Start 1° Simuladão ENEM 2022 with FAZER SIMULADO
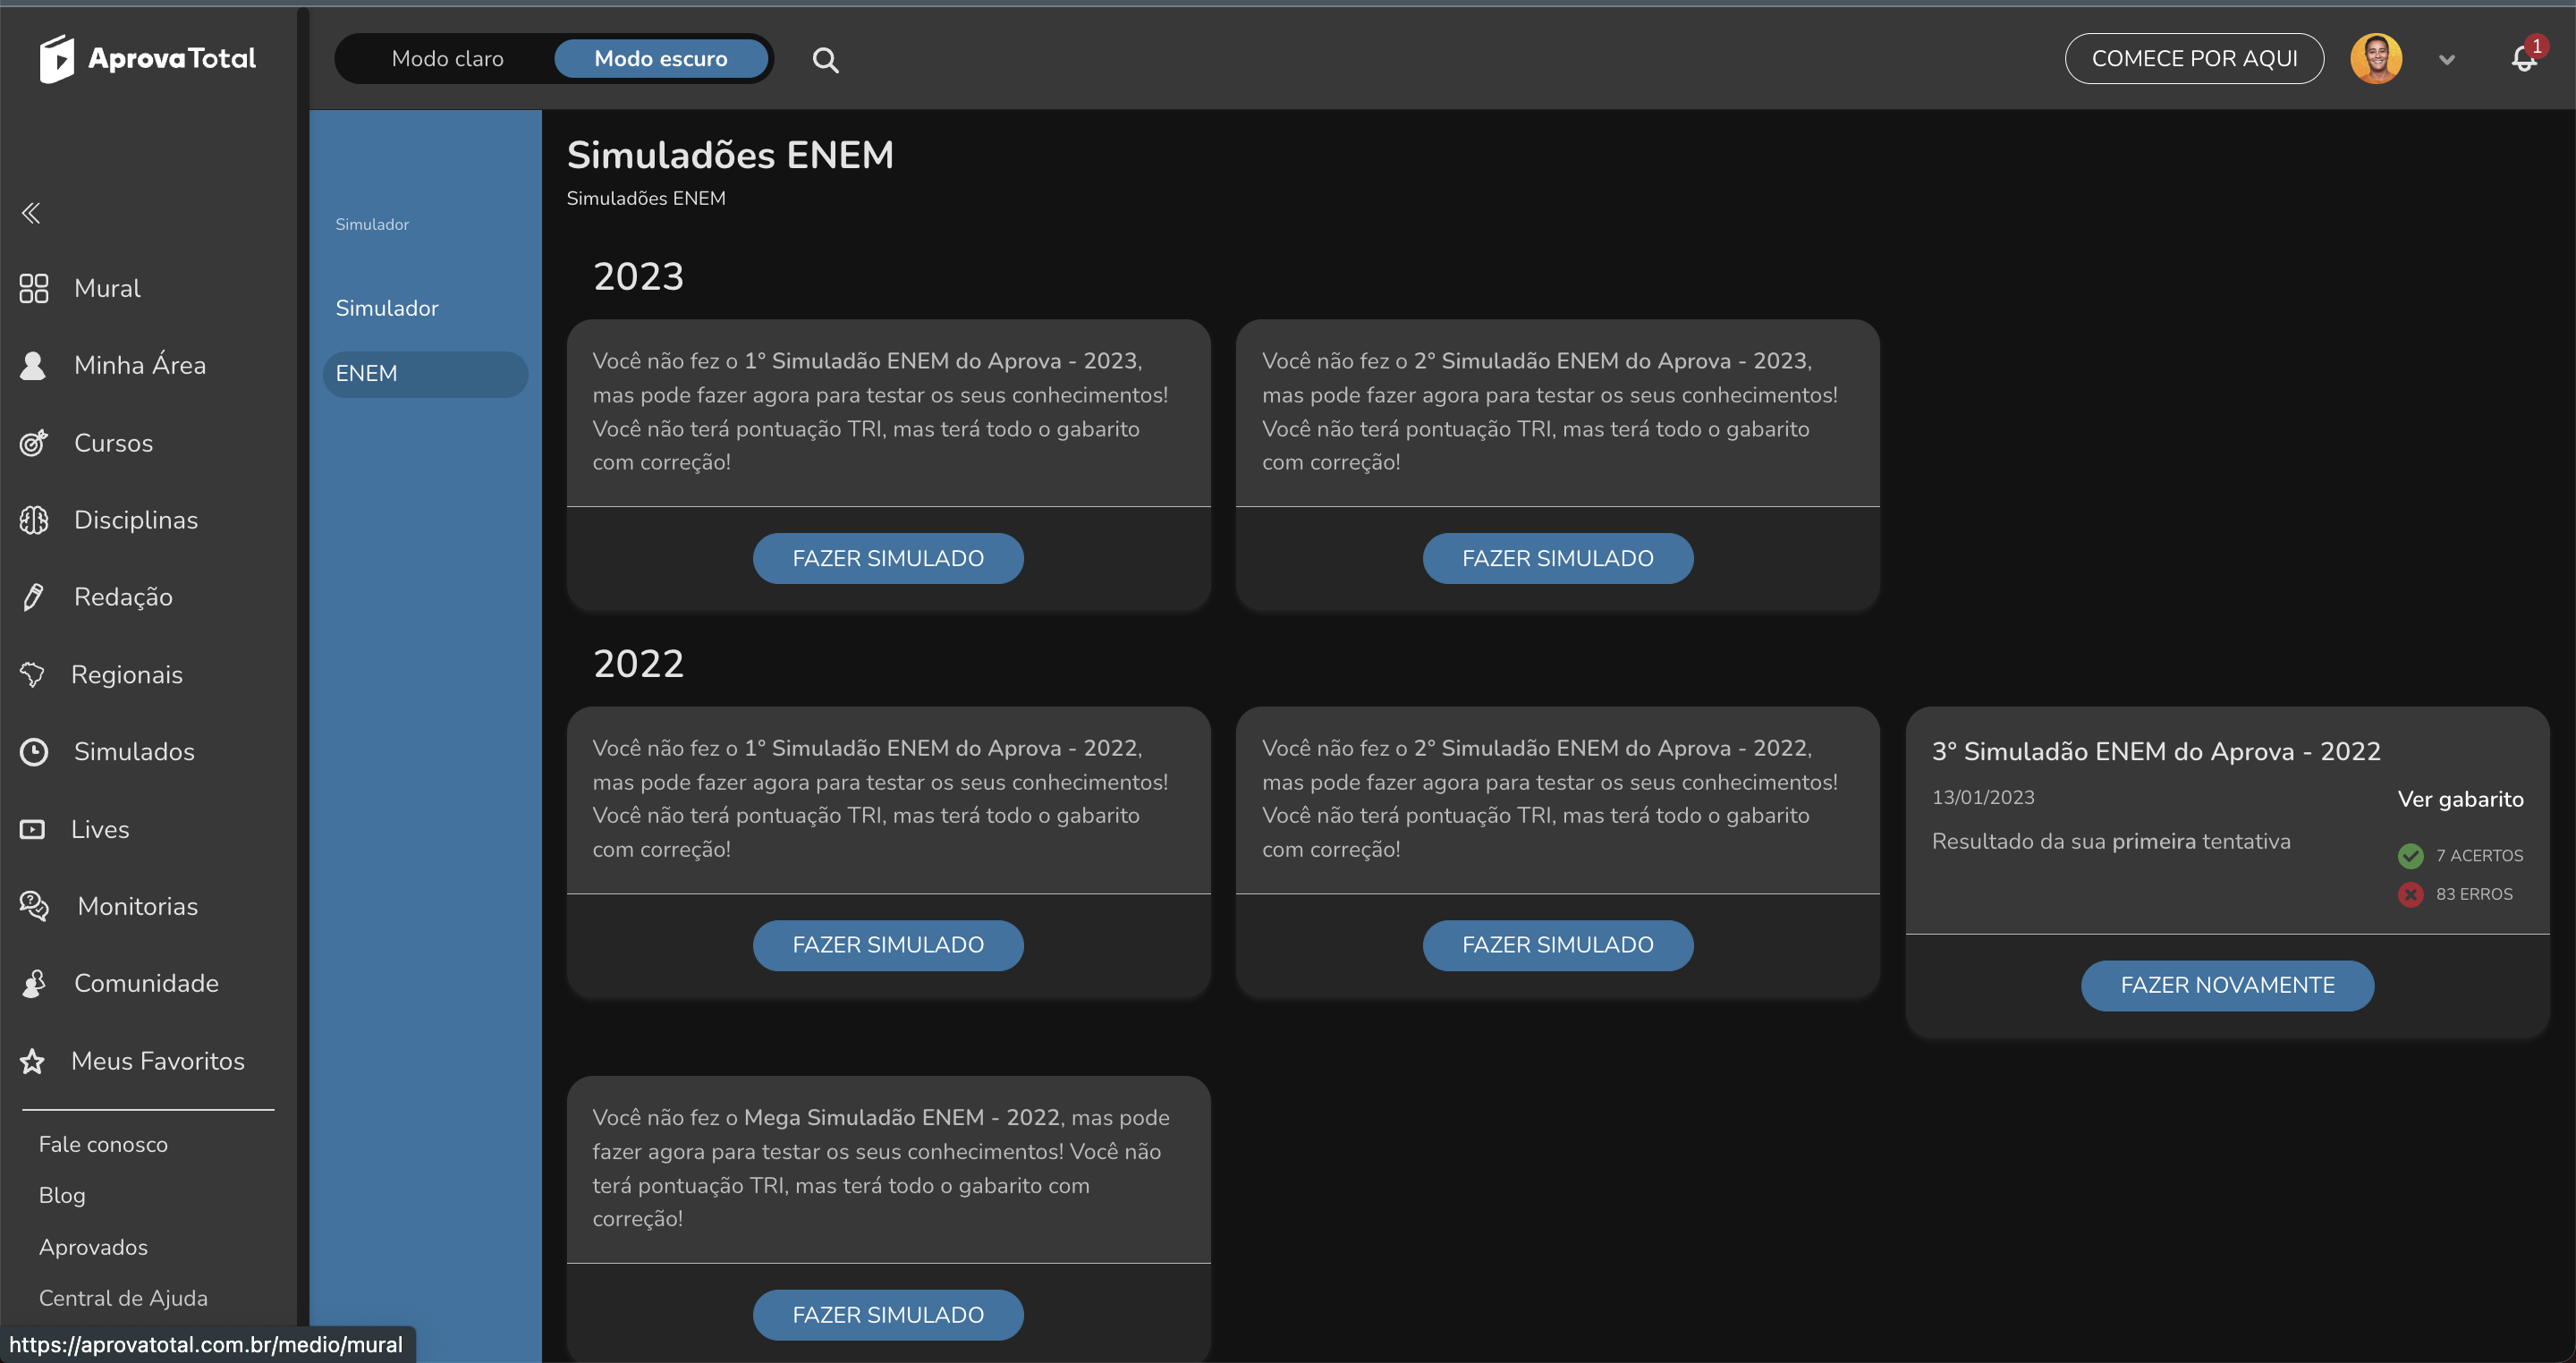 click(x=888, y=945)
